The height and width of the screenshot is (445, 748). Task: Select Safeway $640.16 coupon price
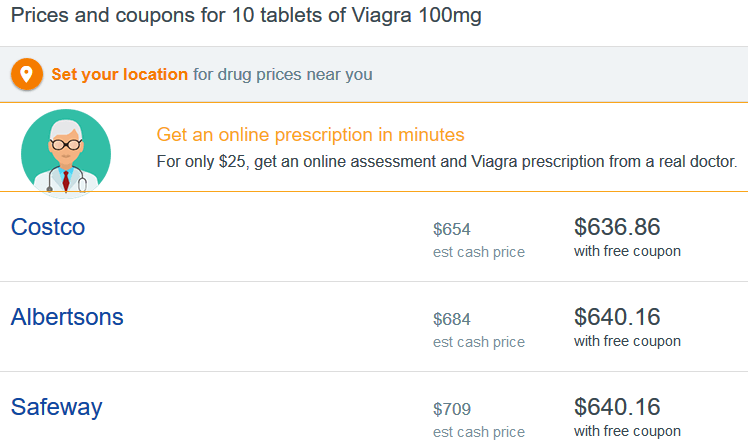point(617,407)
